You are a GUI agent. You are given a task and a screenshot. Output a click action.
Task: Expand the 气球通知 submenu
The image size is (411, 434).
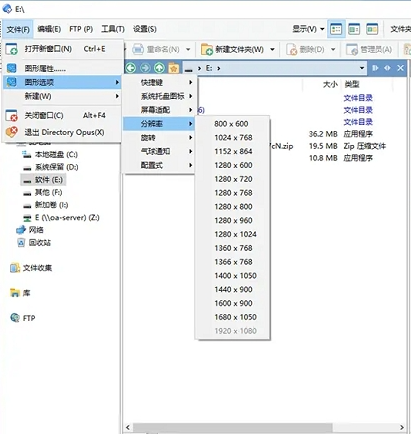(160, 151)
